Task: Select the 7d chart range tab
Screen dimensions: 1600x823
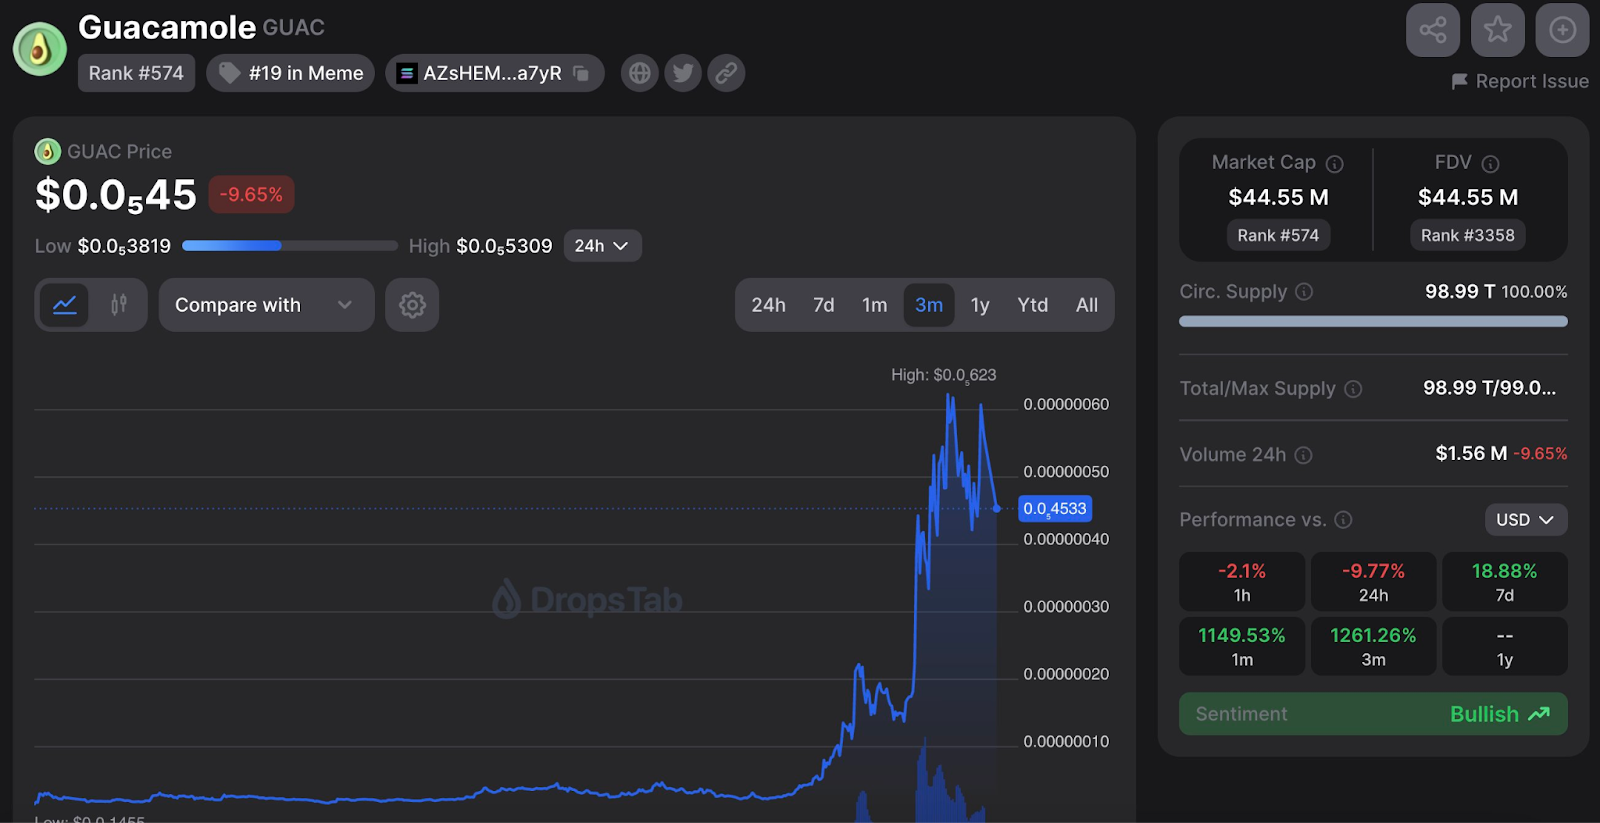Action: tap(823, 305)
